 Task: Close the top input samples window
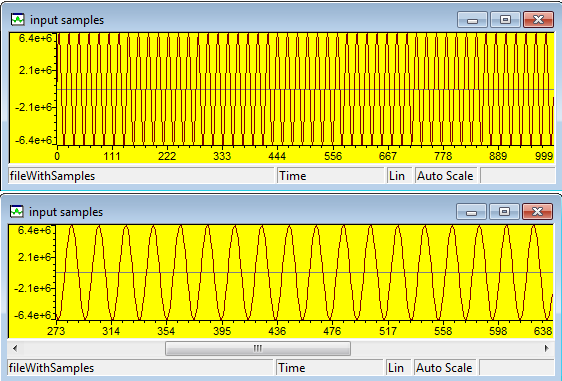[538, 19]
